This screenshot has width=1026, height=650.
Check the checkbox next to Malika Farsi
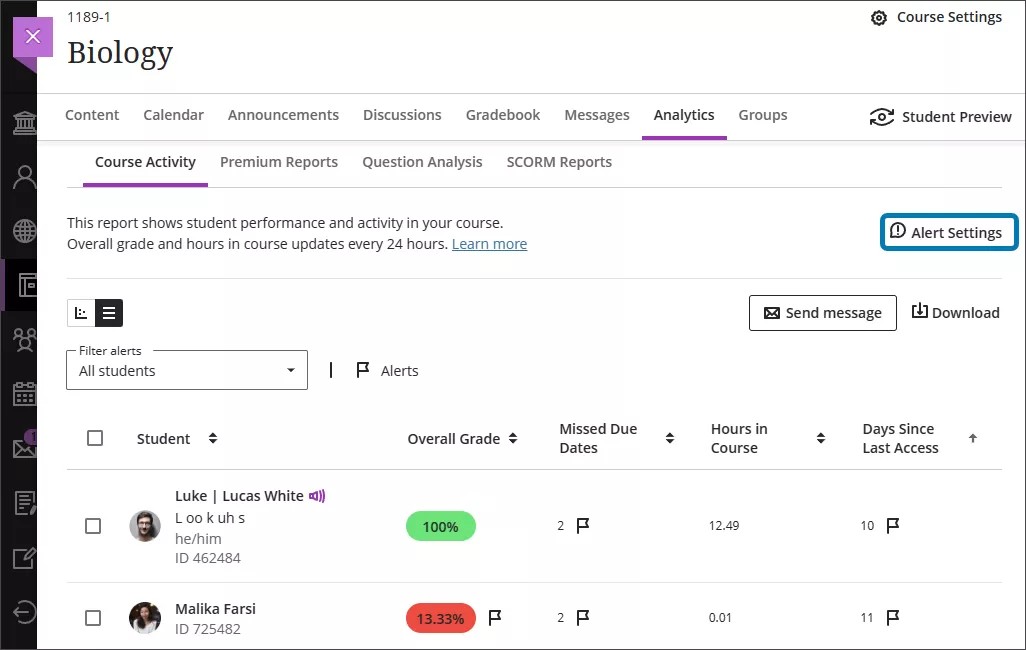(93, 618)
